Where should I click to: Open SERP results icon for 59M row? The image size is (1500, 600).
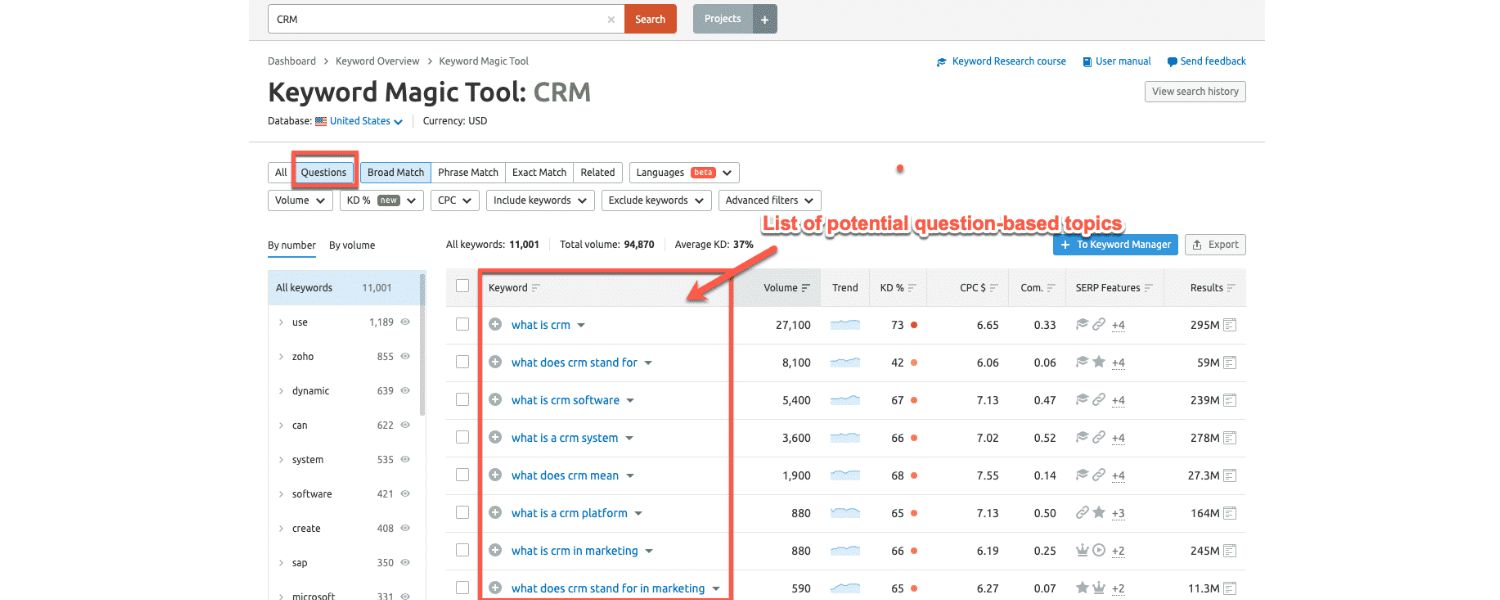pyautogui.click(x=1230, y=362)
